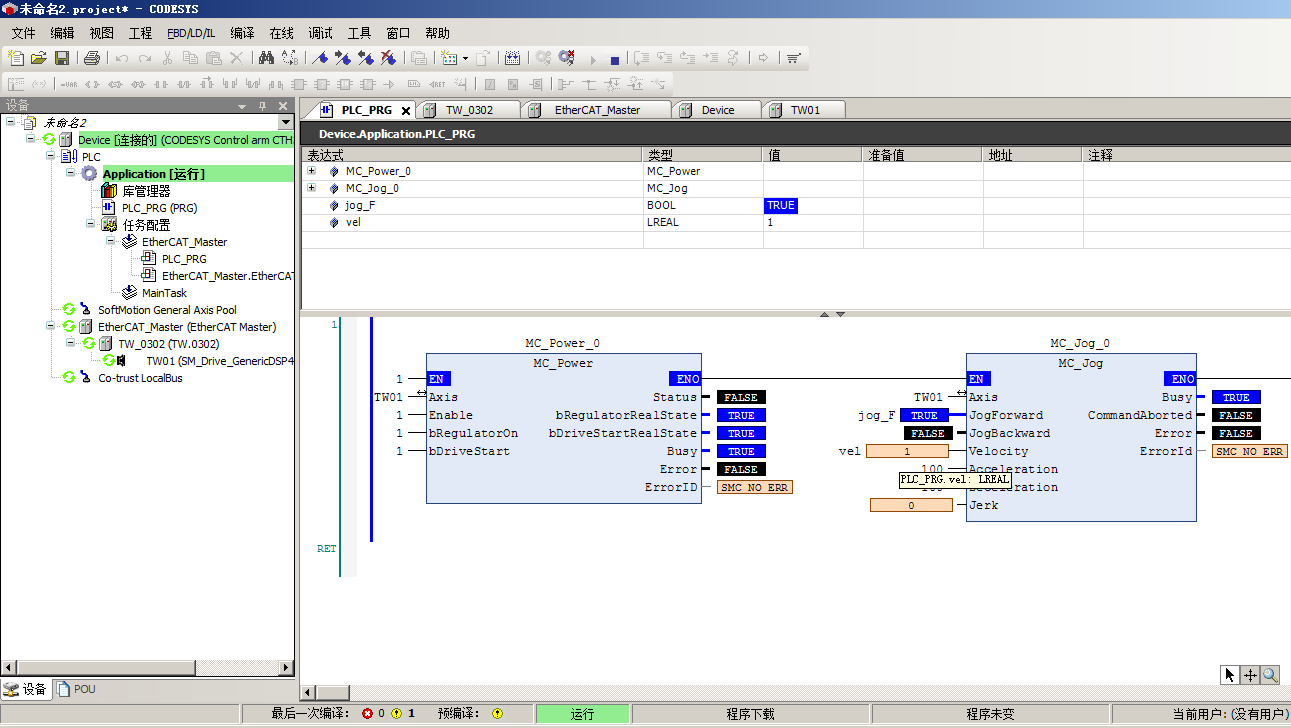Select TW01 drive in device tree
Screen dimensions: 1291x728
[220, 361]
